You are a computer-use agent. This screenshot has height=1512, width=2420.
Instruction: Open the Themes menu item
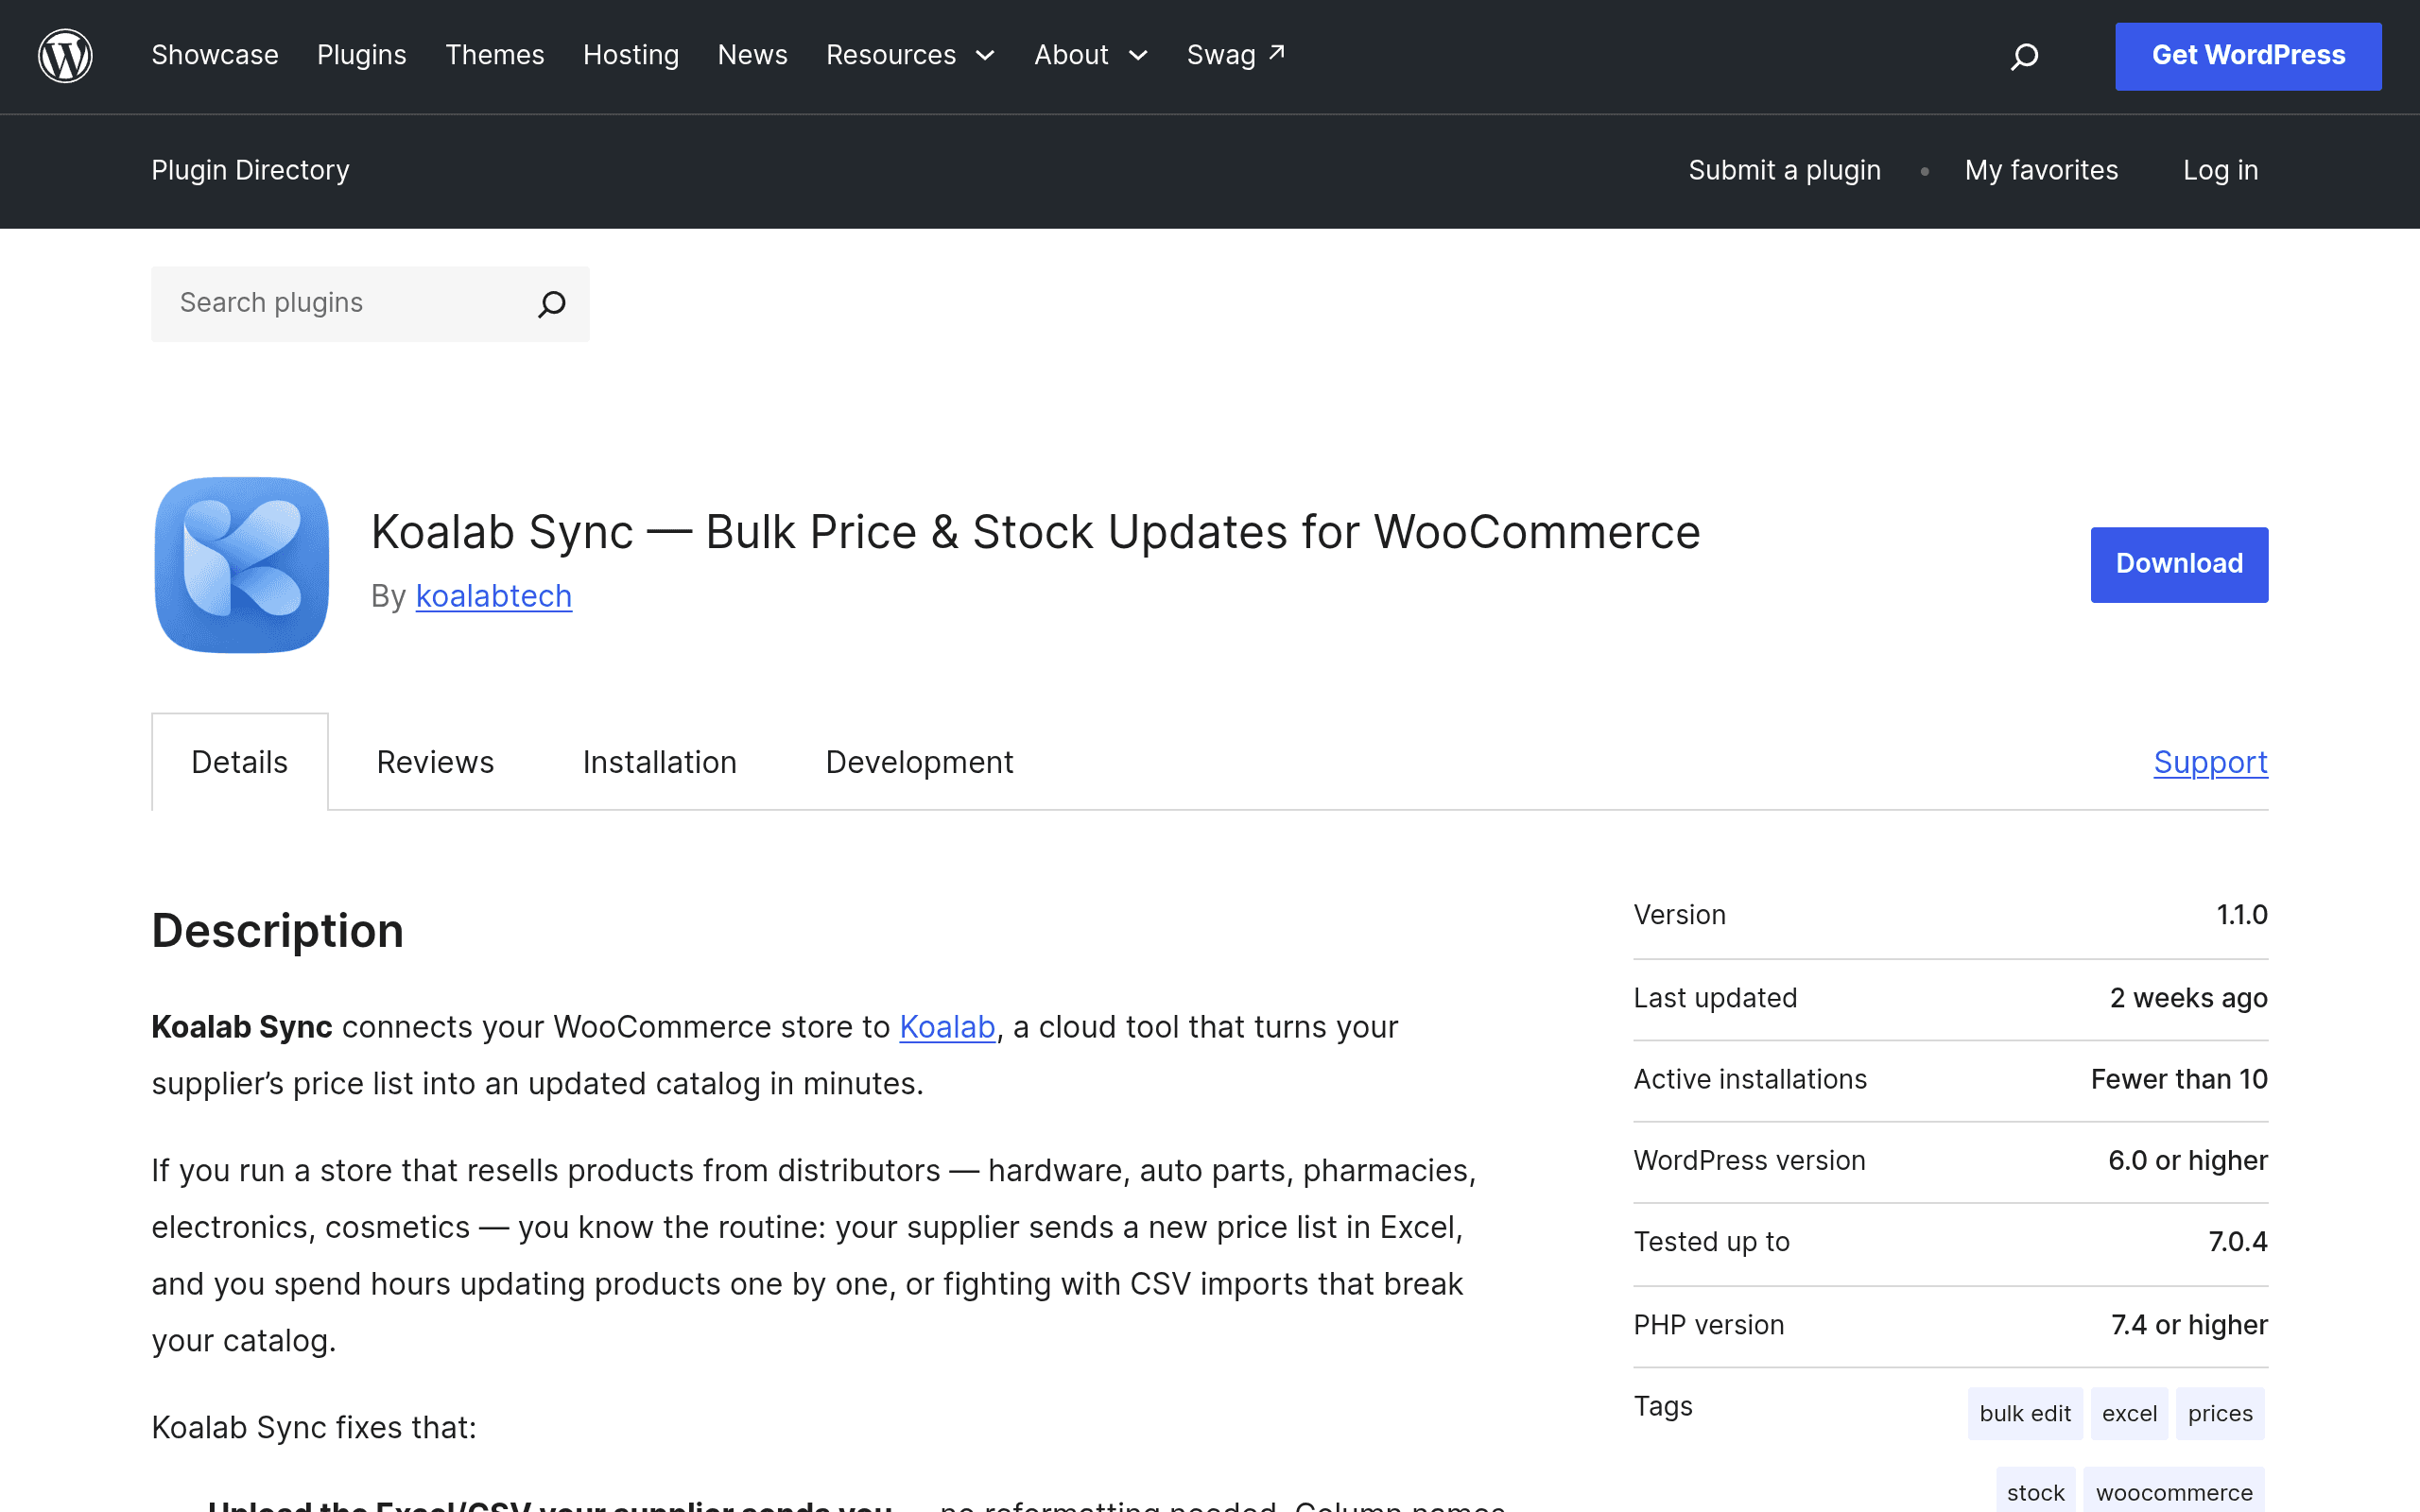coord(495,55)
